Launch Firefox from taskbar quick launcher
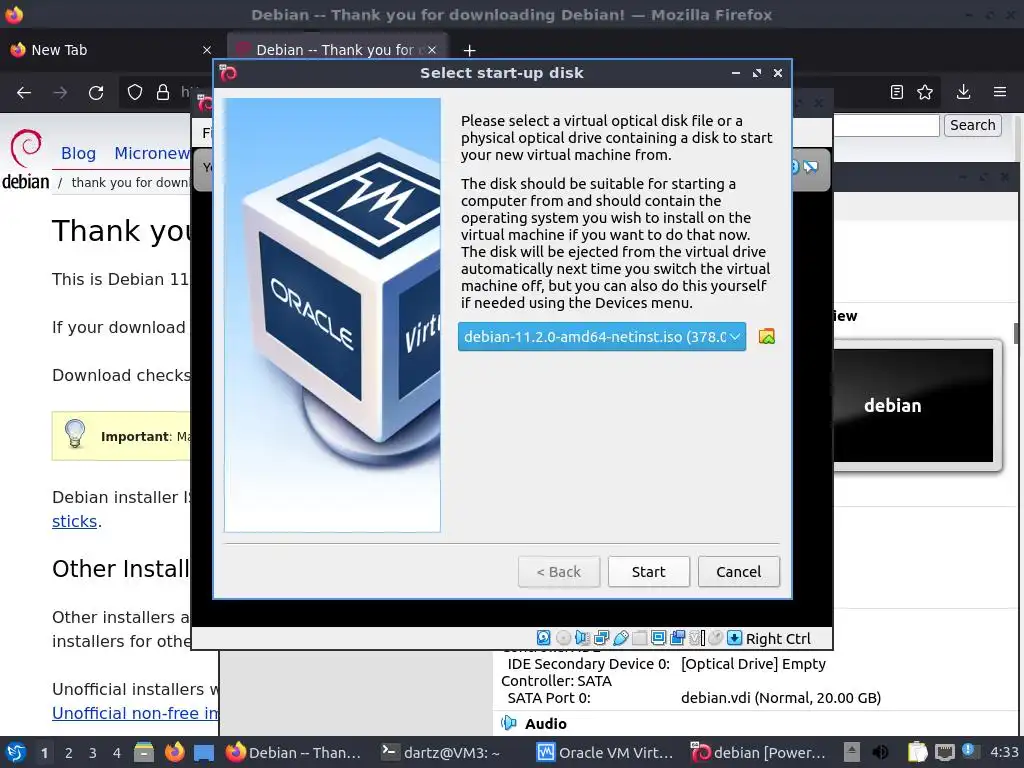Viewport: 1024px width, 768px height. coord(174,752)
